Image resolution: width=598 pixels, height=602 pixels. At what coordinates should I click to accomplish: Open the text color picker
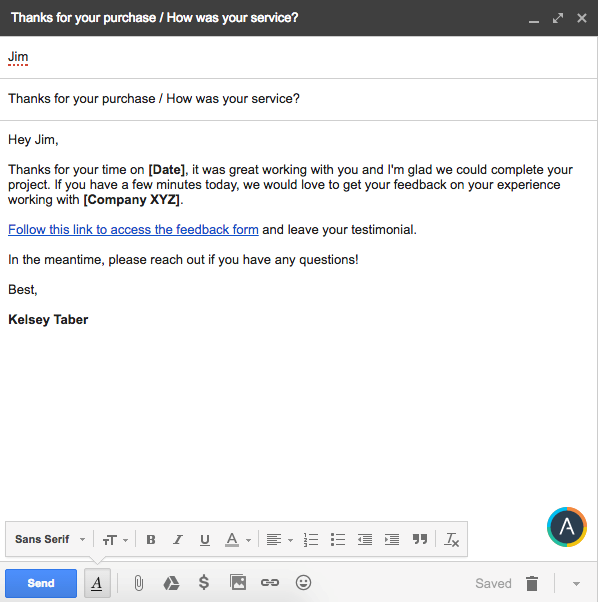click(238, 539)
